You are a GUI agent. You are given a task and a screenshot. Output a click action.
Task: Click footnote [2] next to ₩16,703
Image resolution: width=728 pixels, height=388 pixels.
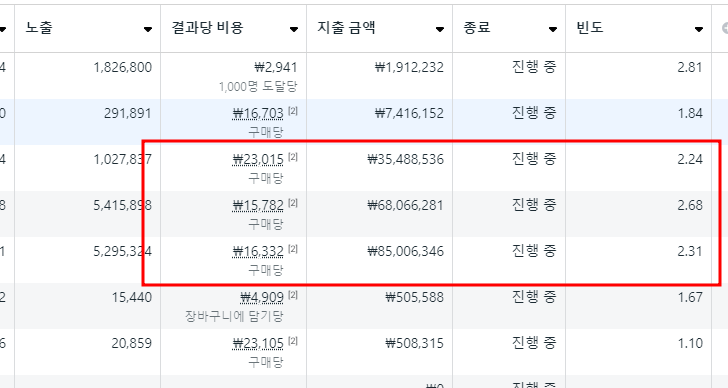[x=292, y=110]
